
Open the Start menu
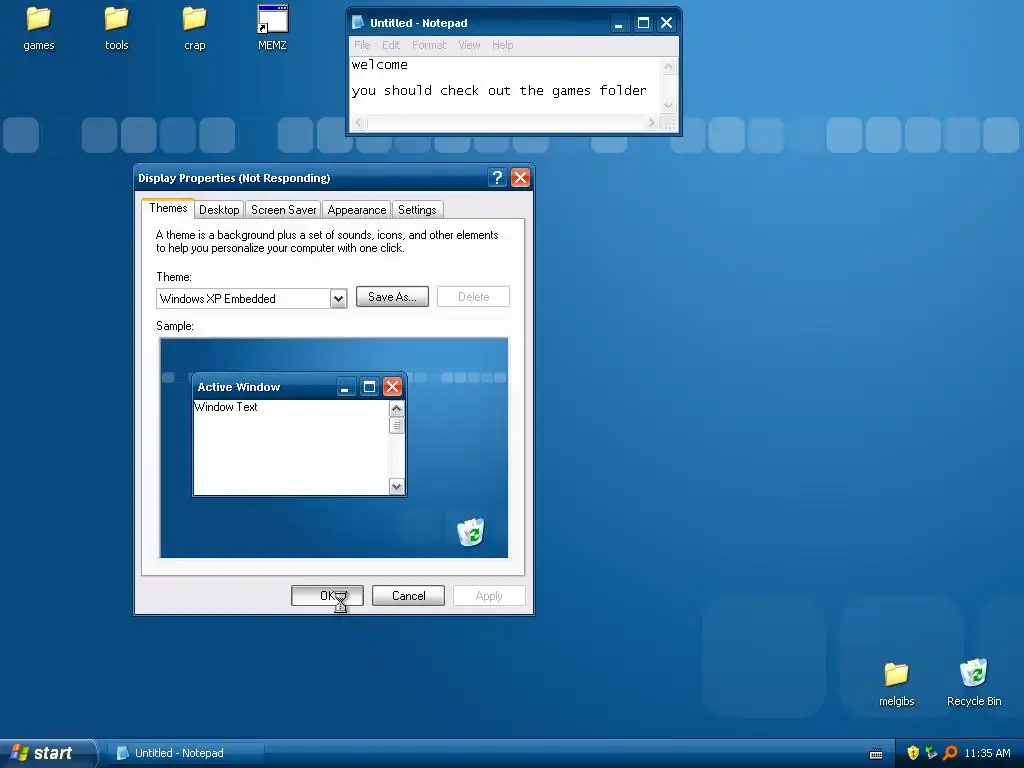(48, 753)
